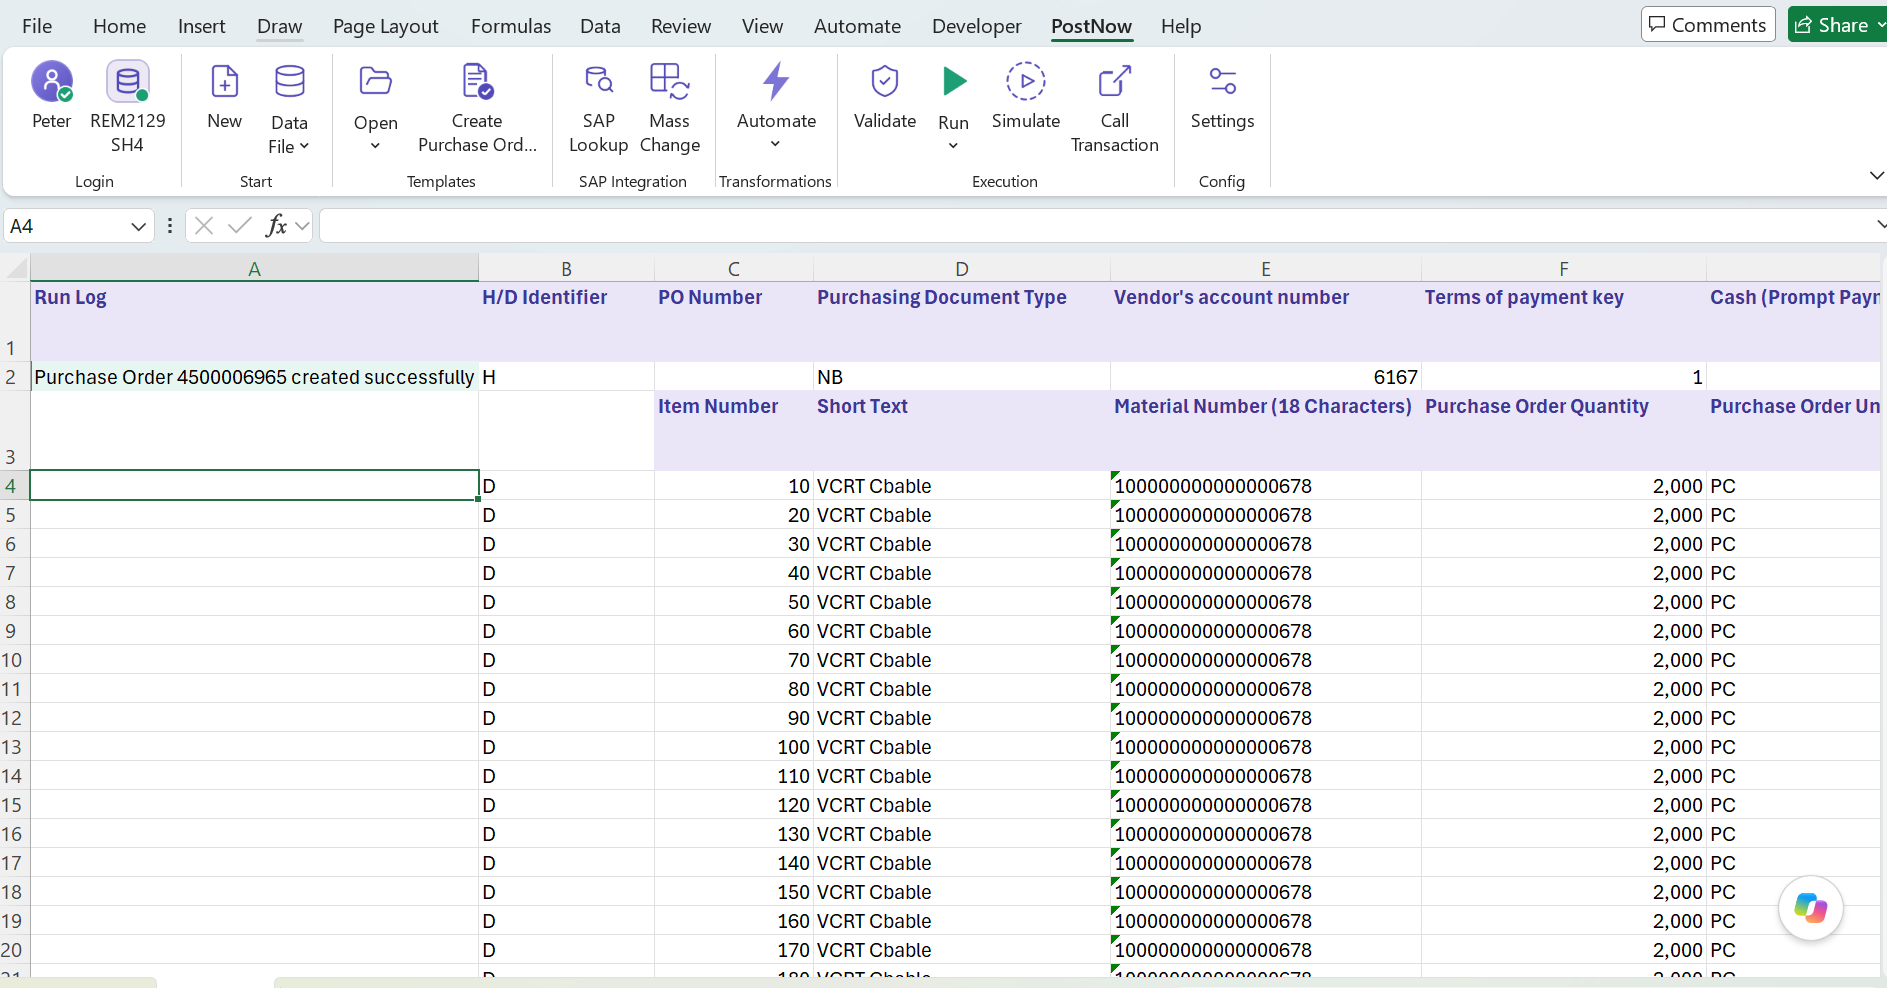
Task: Open the Copilot floating button
Action: pos(1811,907)
